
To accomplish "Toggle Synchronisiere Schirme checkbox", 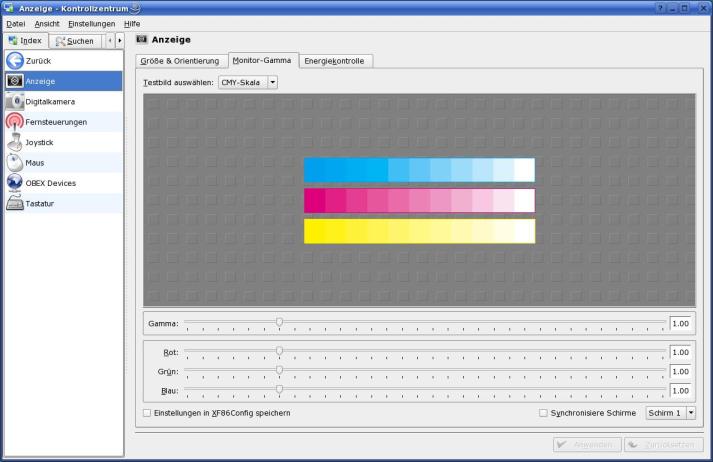I will pyautogui.click(x=543, y=413).
